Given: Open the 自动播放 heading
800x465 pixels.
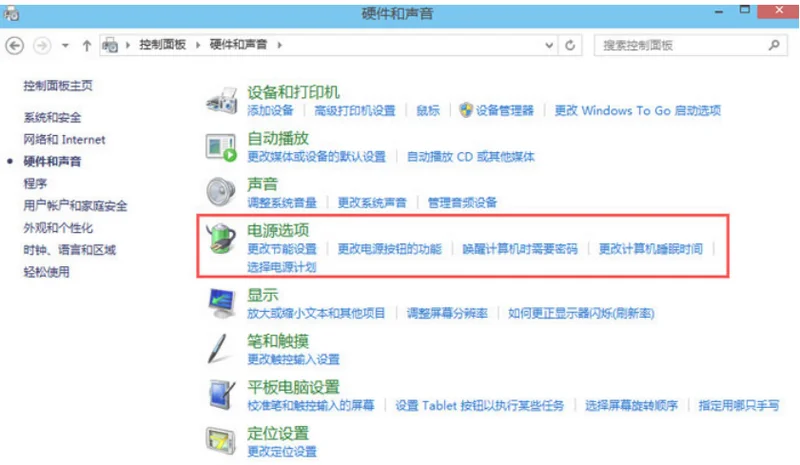Looking at the screenshot, I should [x=278, y=138].
